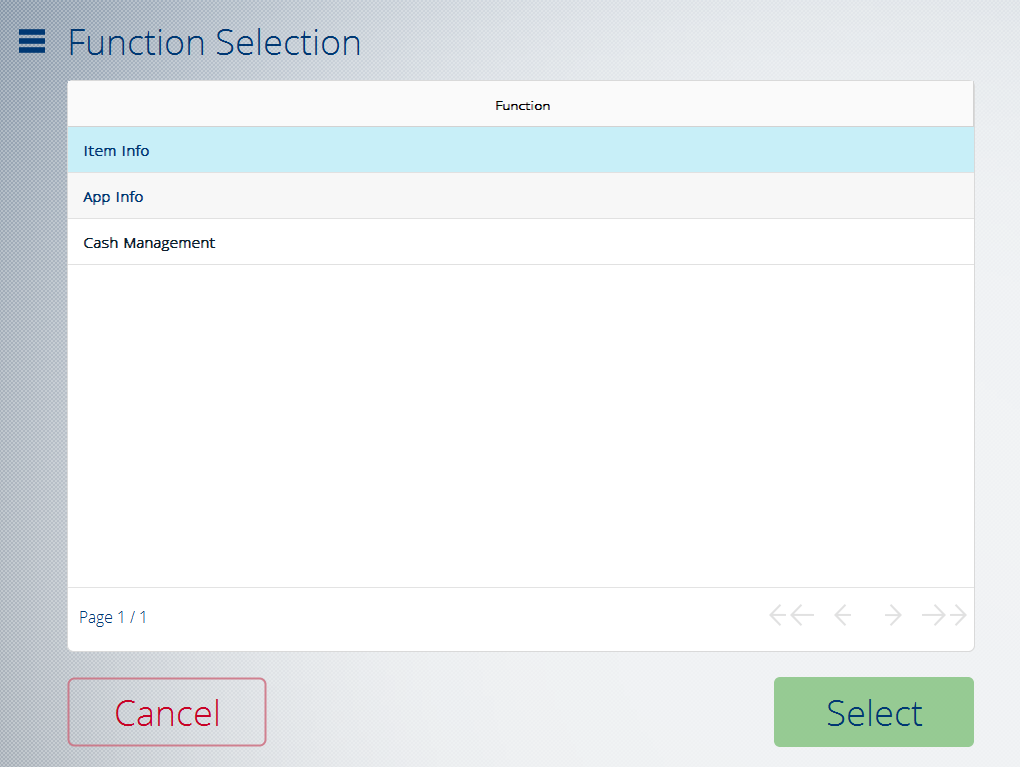
Task: Jump to first page with double-left arrow
Action: point(791,615)
